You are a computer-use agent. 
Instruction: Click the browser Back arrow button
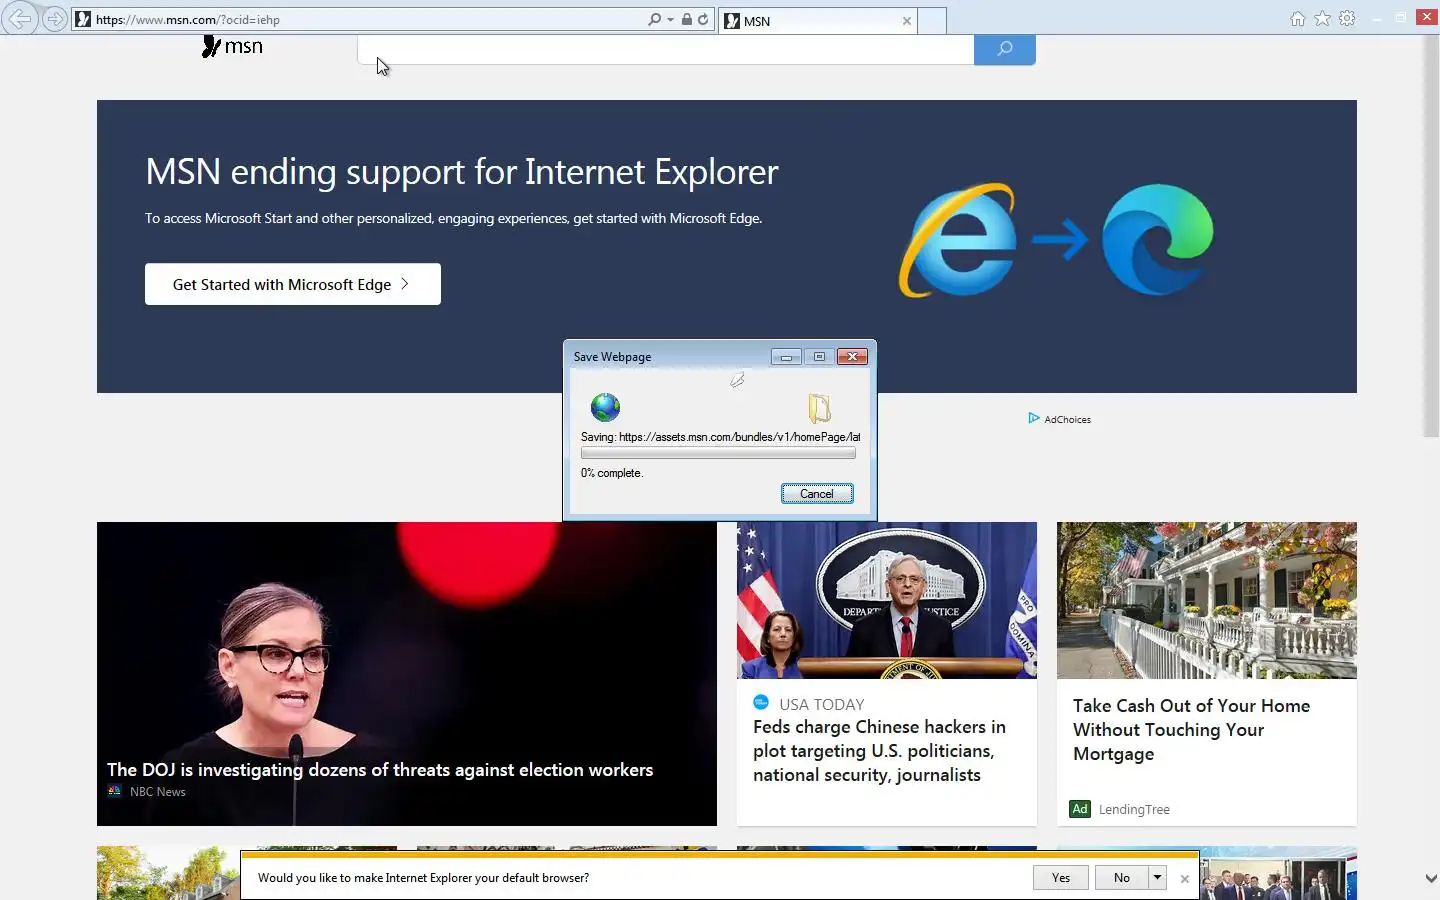20,19
